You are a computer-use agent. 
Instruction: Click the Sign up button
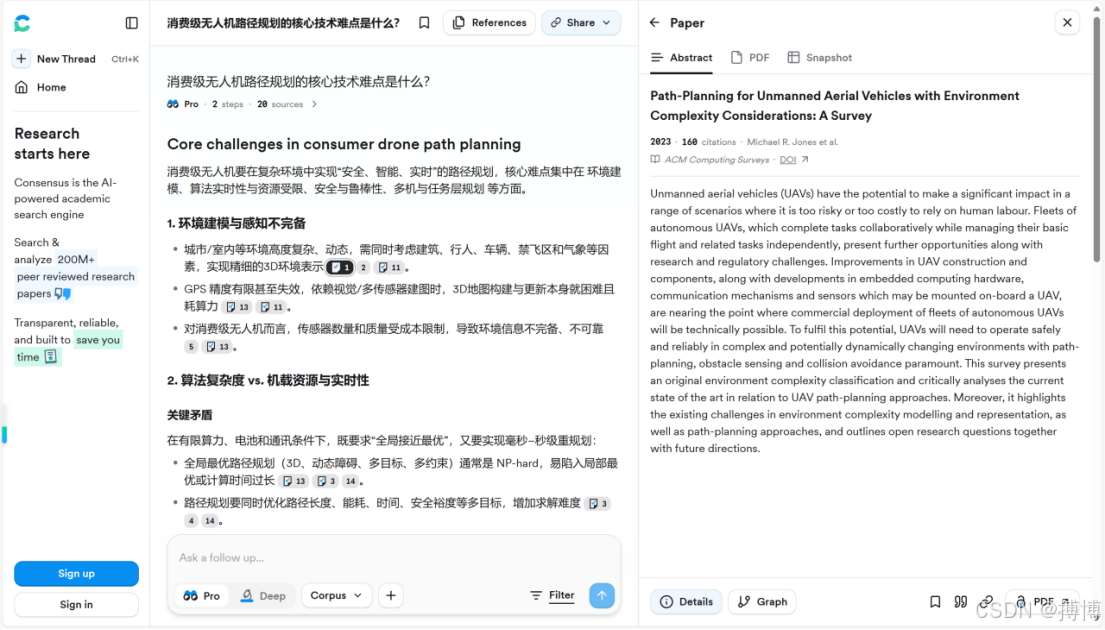point(76,574)
